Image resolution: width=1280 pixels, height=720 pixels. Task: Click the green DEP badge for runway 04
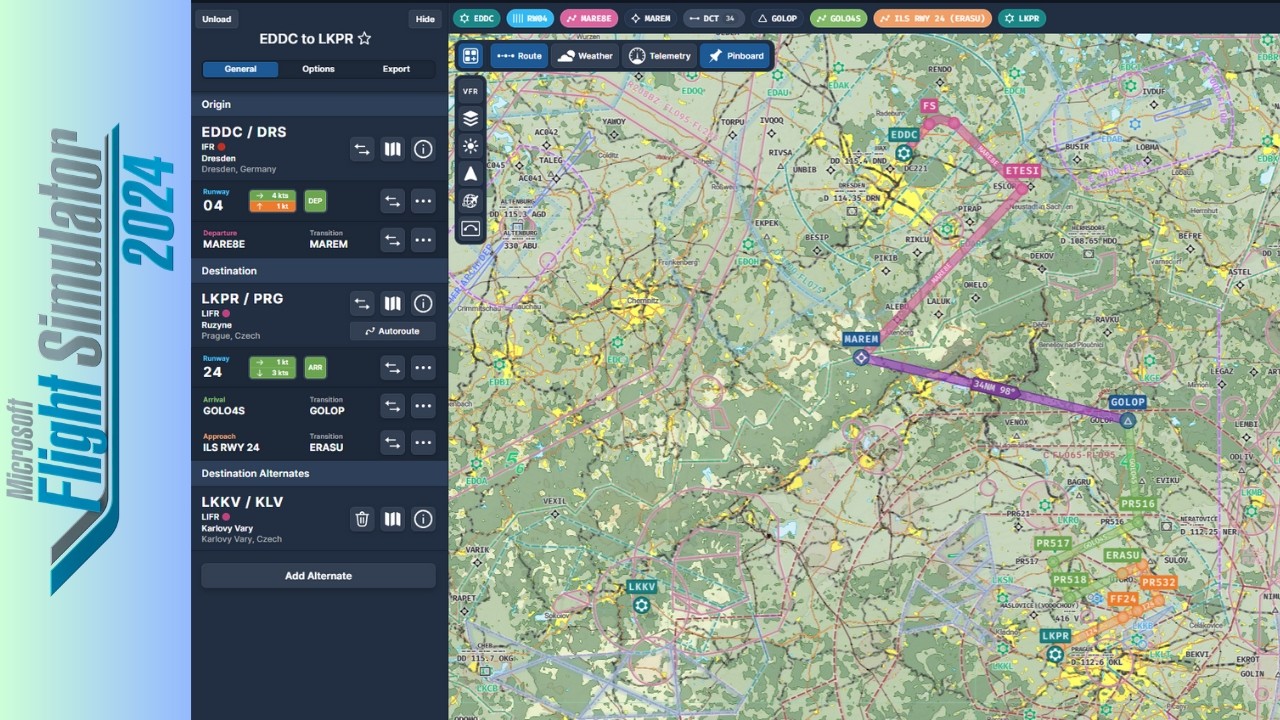click(315, 201)
